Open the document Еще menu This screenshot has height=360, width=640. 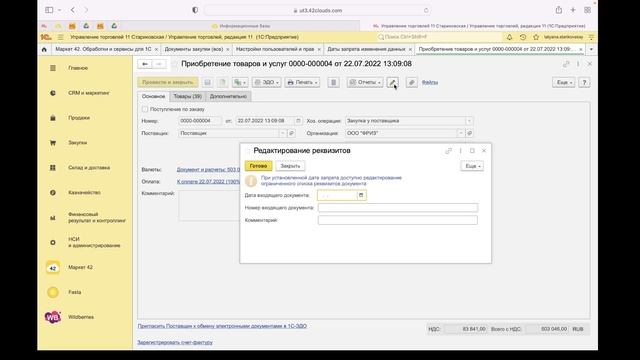pyautogui.click(x=564, y=82)
